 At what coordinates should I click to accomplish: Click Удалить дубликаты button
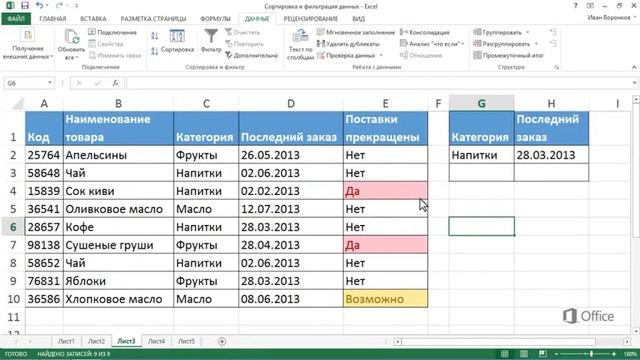(x=348, y=44)
